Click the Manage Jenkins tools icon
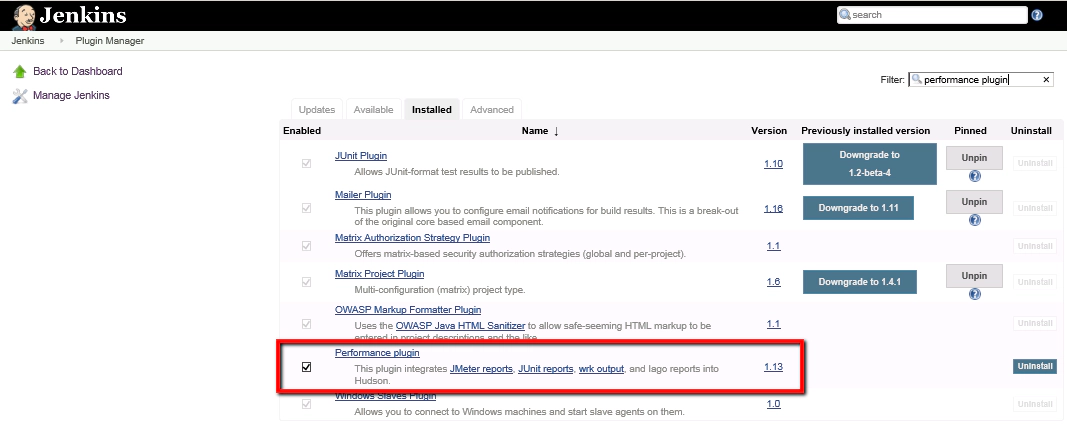 20,96
